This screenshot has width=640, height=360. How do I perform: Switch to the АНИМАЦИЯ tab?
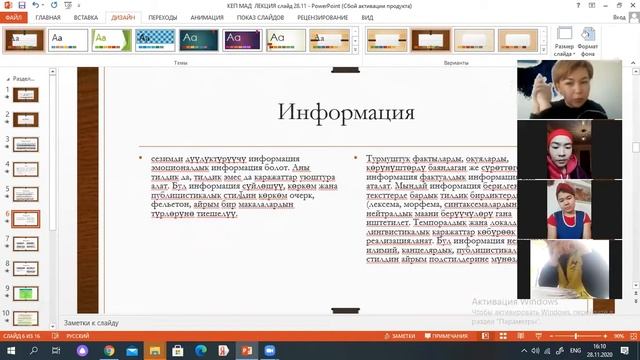point(207,18)
